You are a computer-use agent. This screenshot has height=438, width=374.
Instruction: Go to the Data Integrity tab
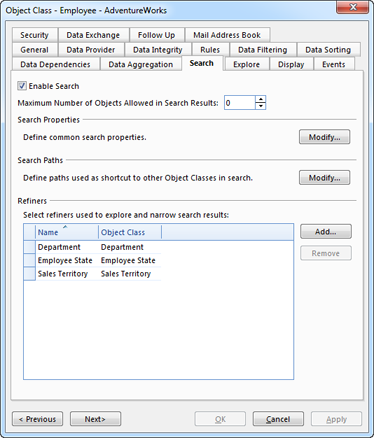(x=158, y=50)
